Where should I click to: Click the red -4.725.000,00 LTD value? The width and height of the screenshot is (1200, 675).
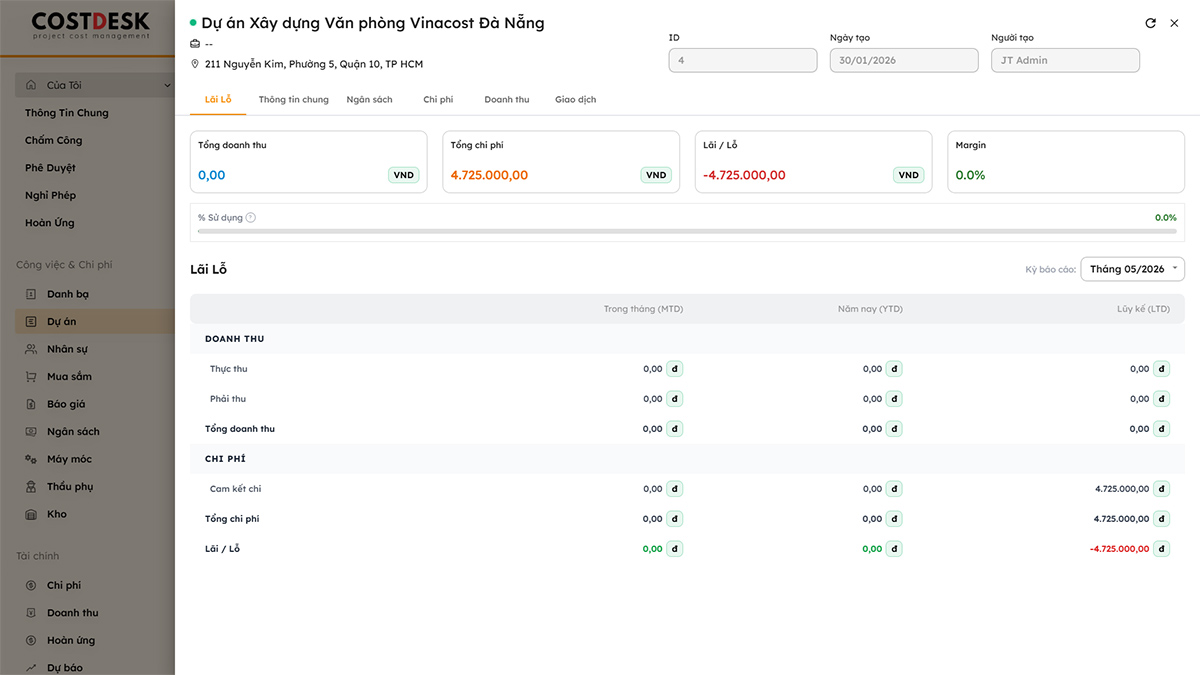point(1120,549)
